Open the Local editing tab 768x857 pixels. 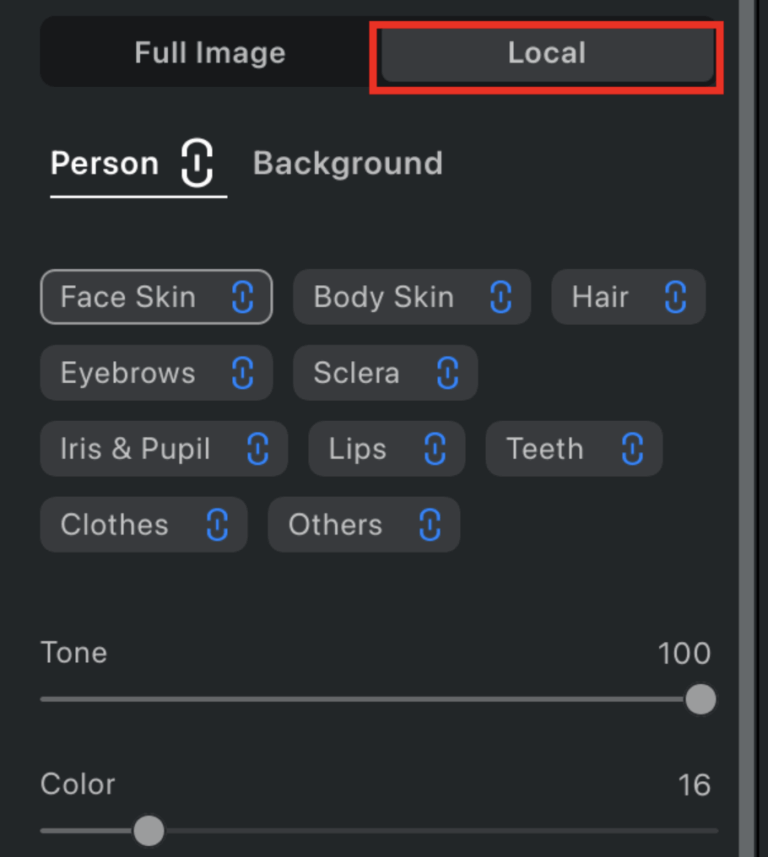click(546, 52)
